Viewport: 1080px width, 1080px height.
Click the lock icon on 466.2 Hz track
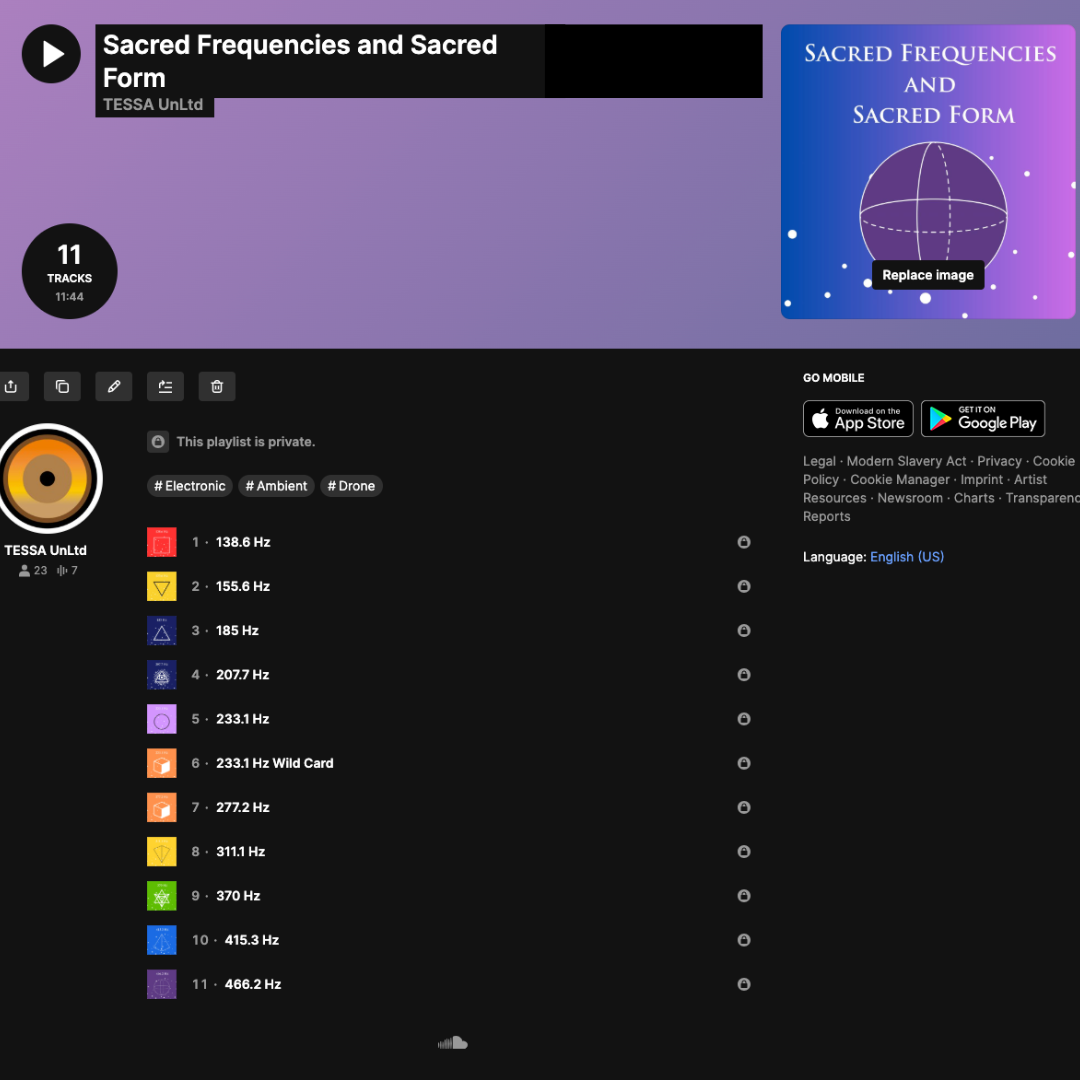tap(744, 984)
